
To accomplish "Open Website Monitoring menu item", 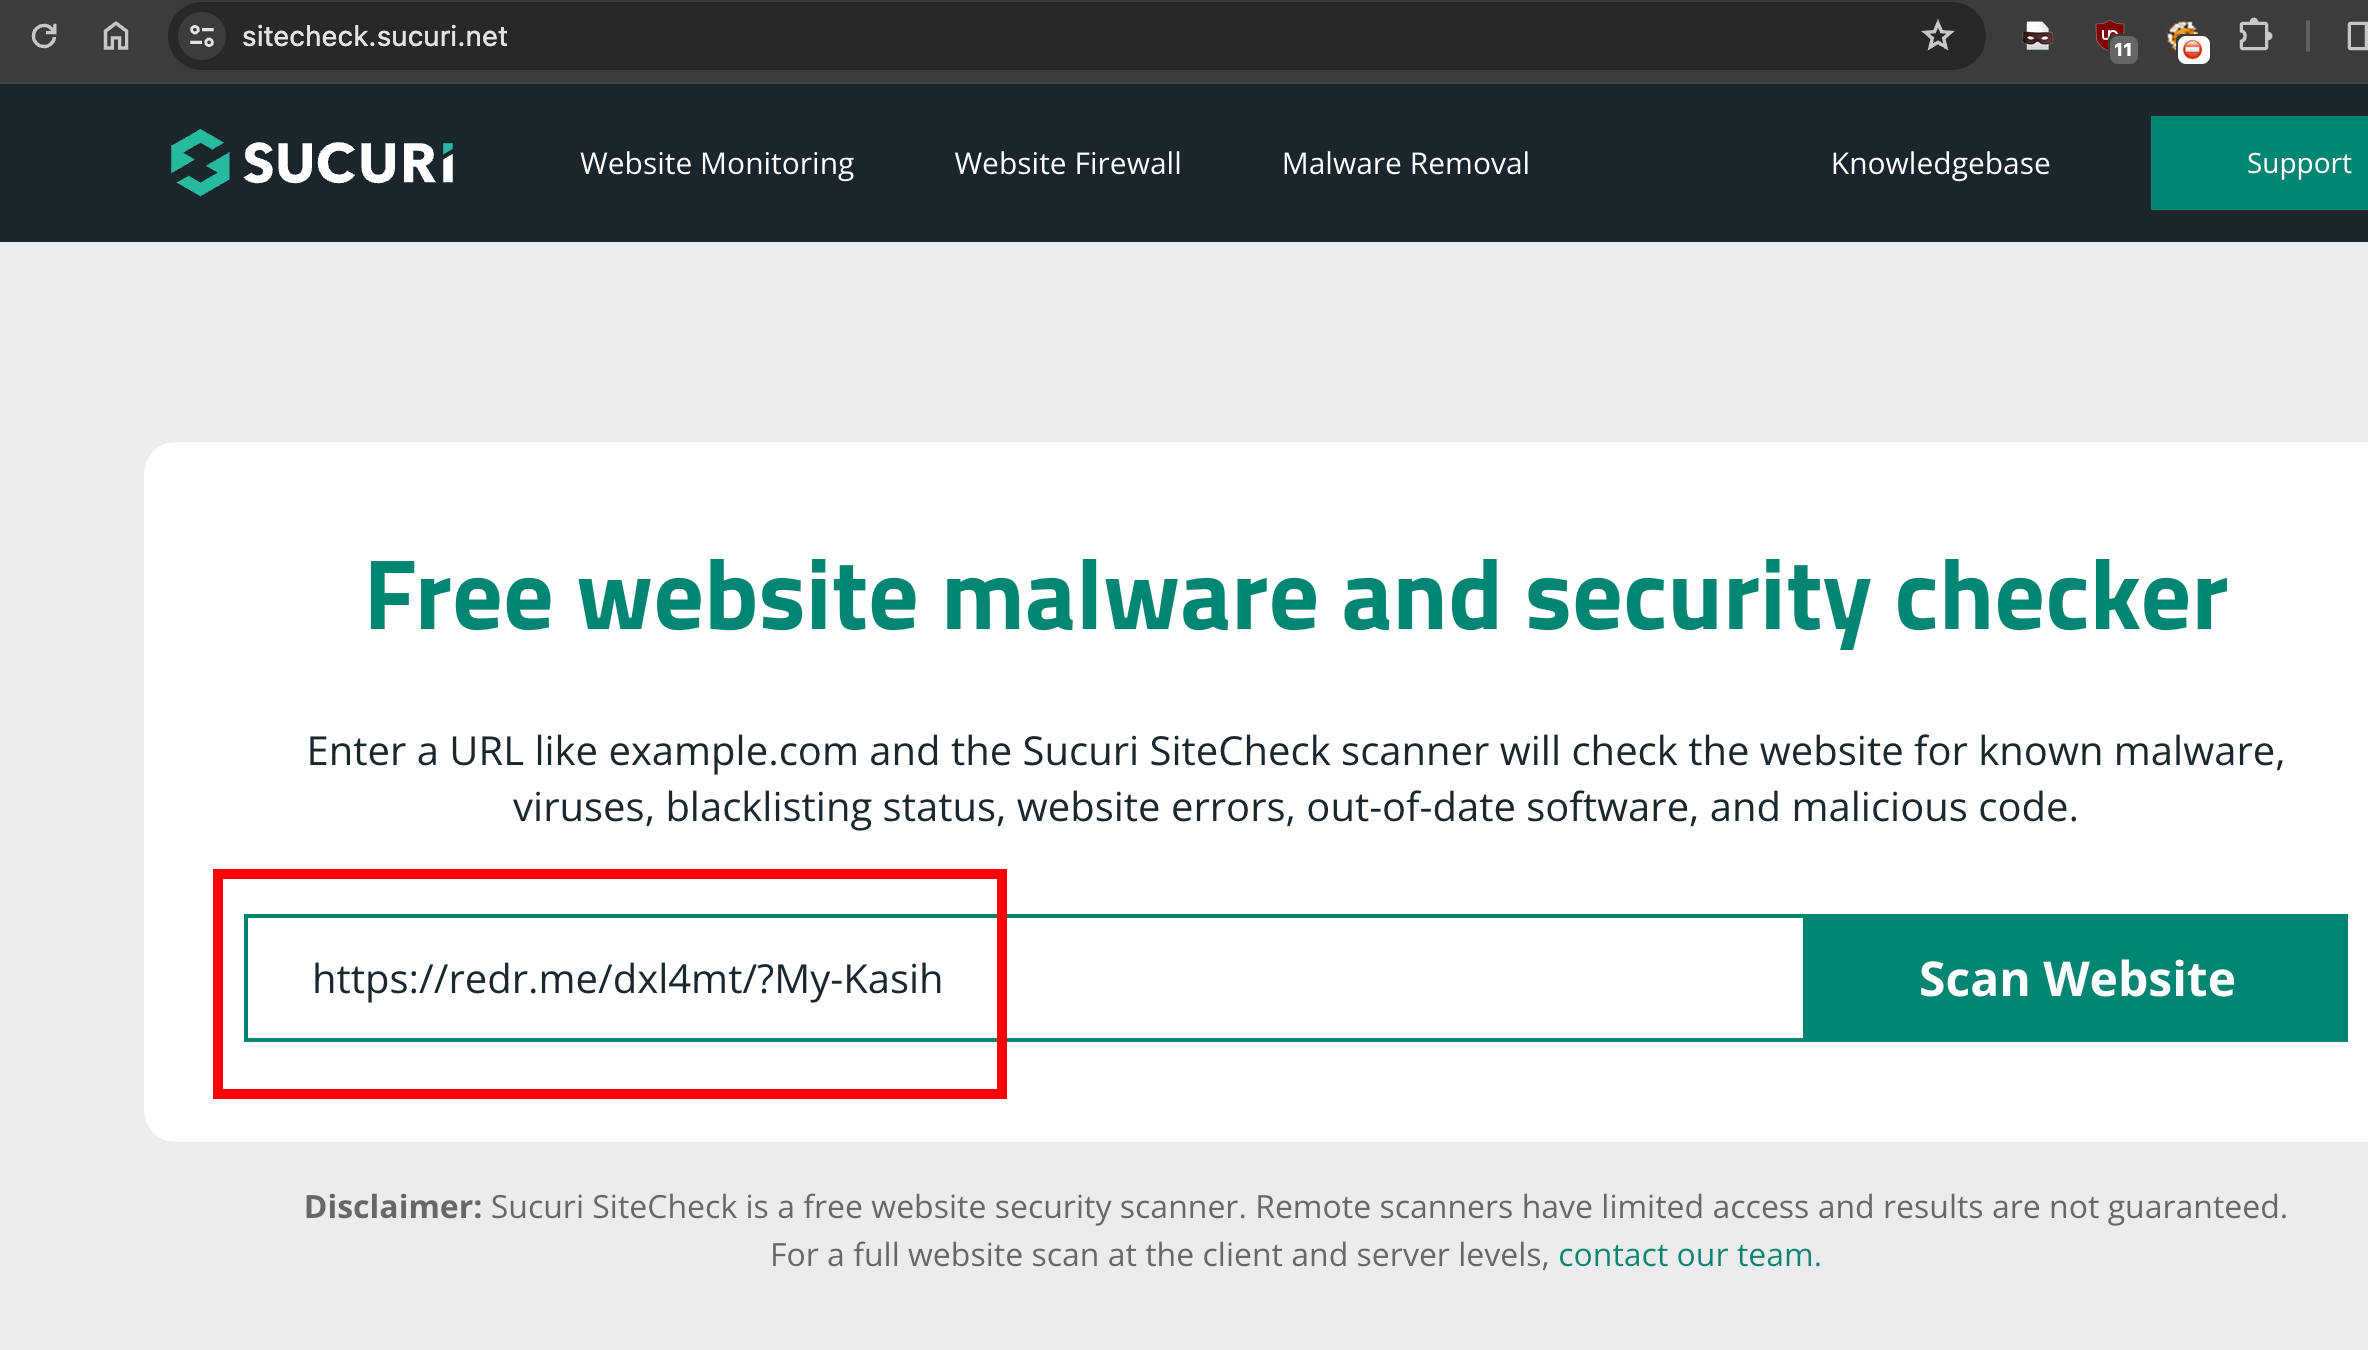I will point(717,163).
